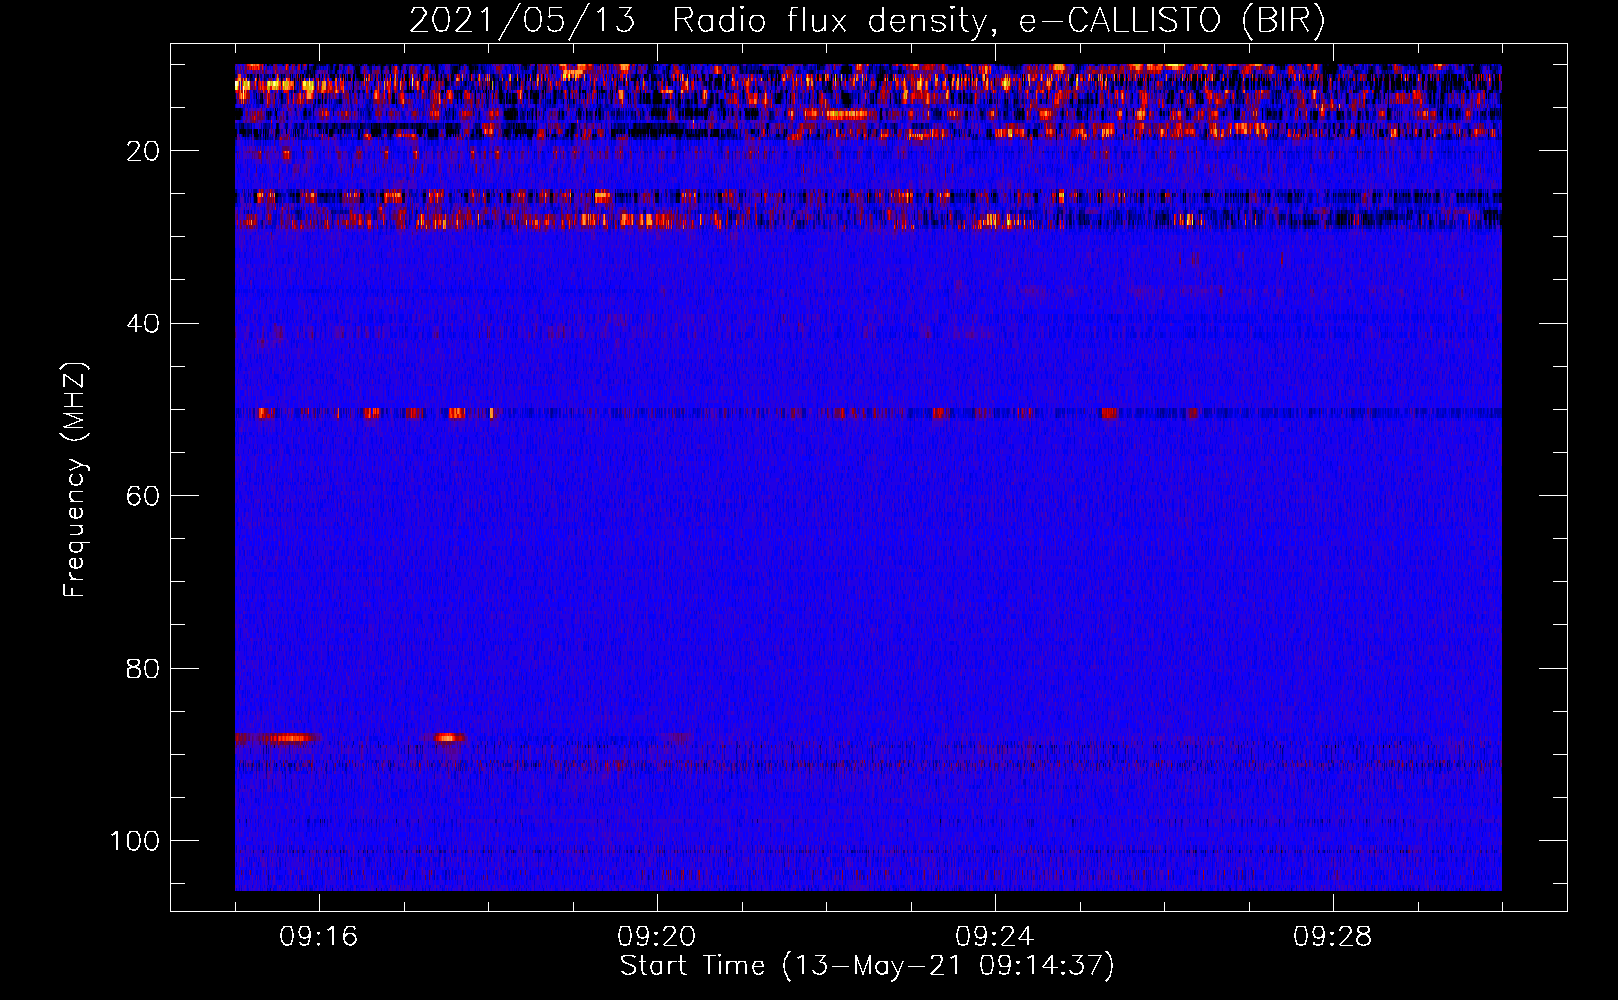Screen dimensions: 1618x1000
Task: Click the 100 MHz frequency tick label
Action: coord(135,841)
